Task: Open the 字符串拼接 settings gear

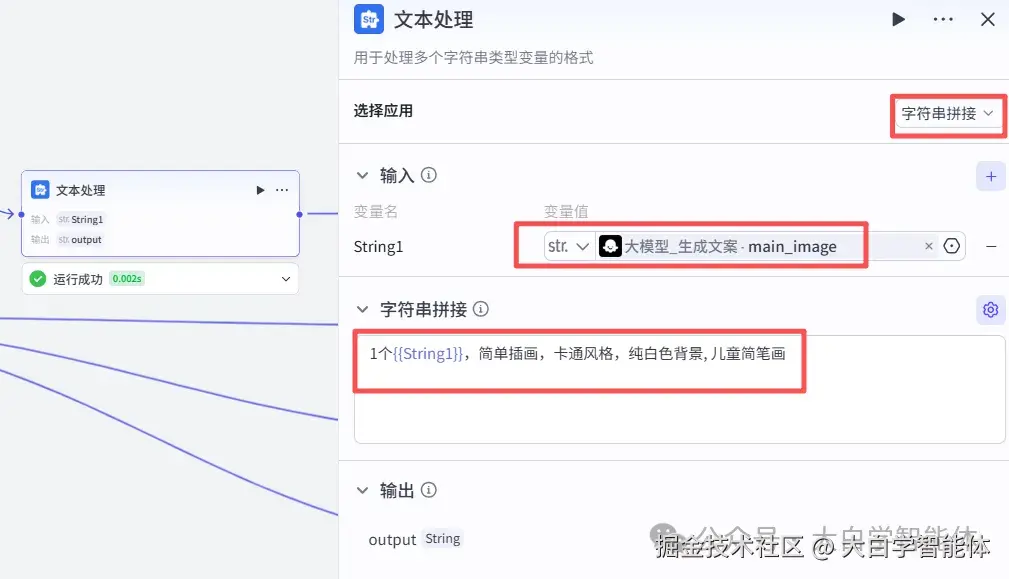Action: [x=990, y=309]
